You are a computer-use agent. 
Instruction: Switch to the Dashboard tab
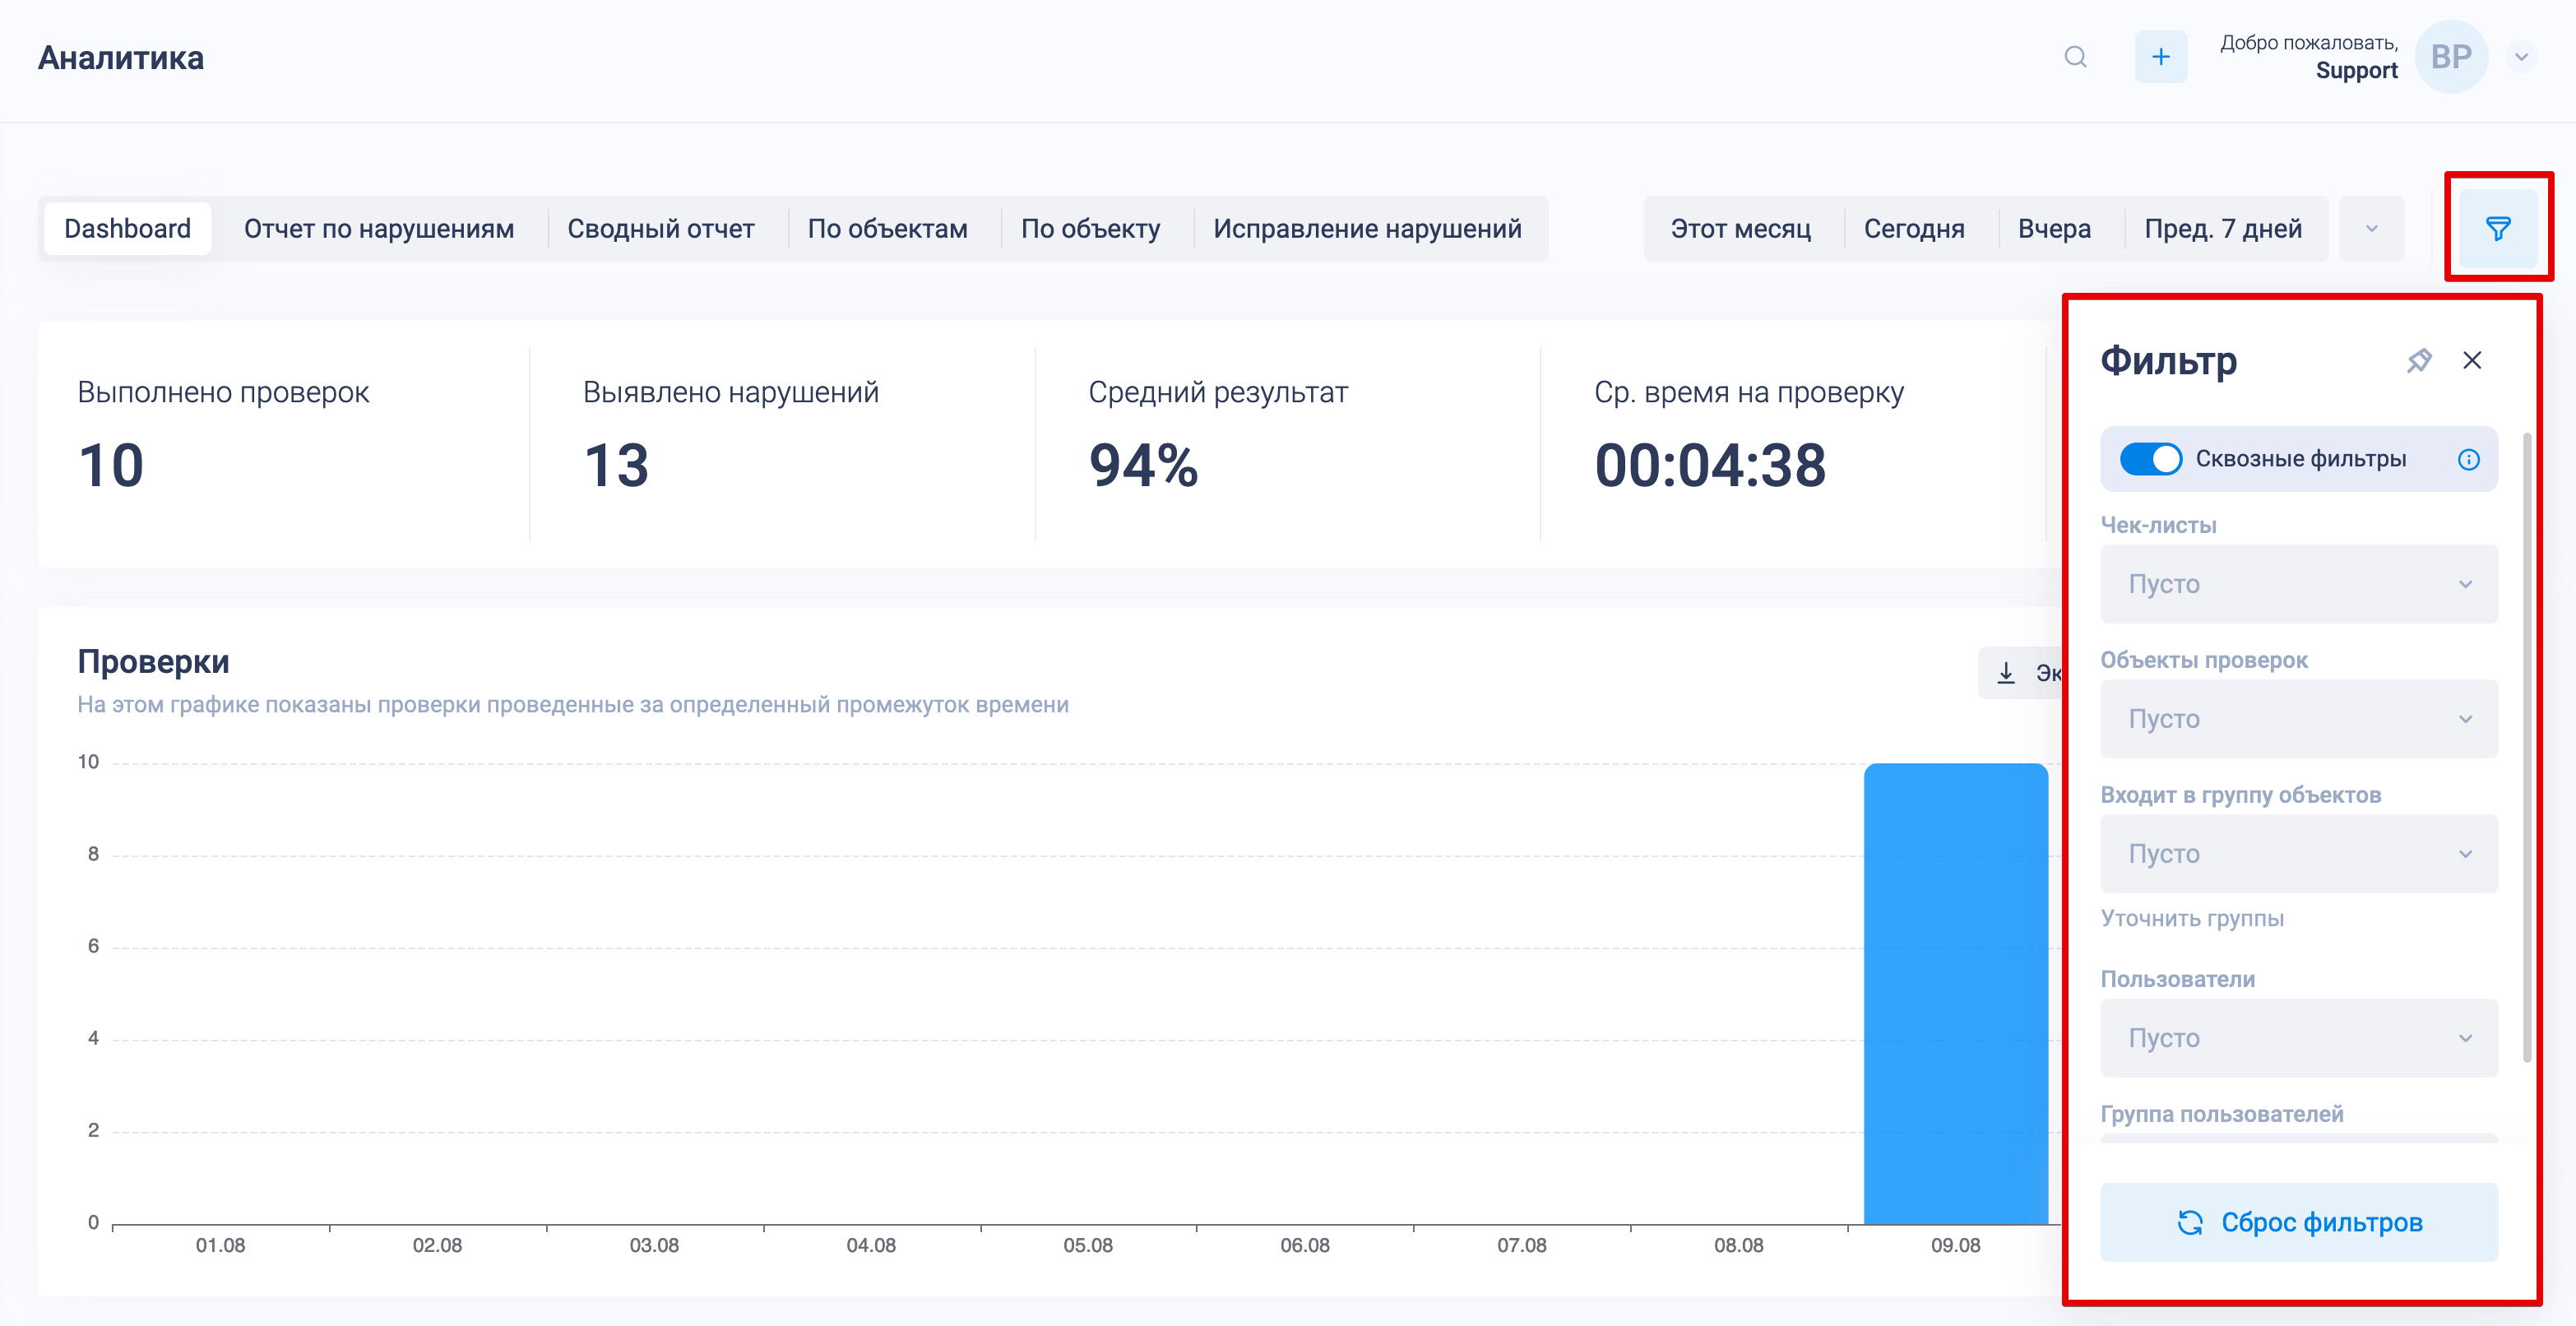[127, 229]
